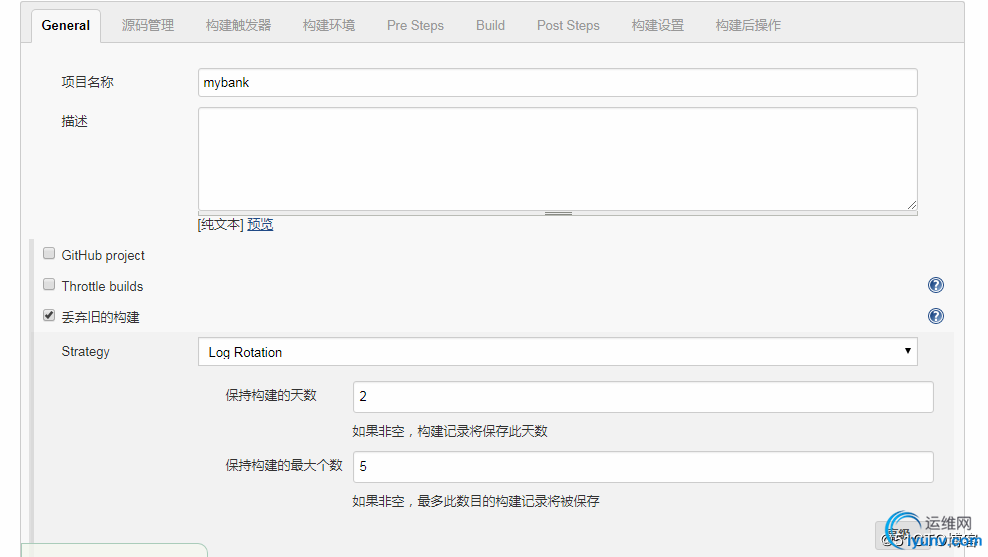The image size is (988, 557).
Task: Focus the 保持构建的天数 input field
Action: click(x=643, y=397)
